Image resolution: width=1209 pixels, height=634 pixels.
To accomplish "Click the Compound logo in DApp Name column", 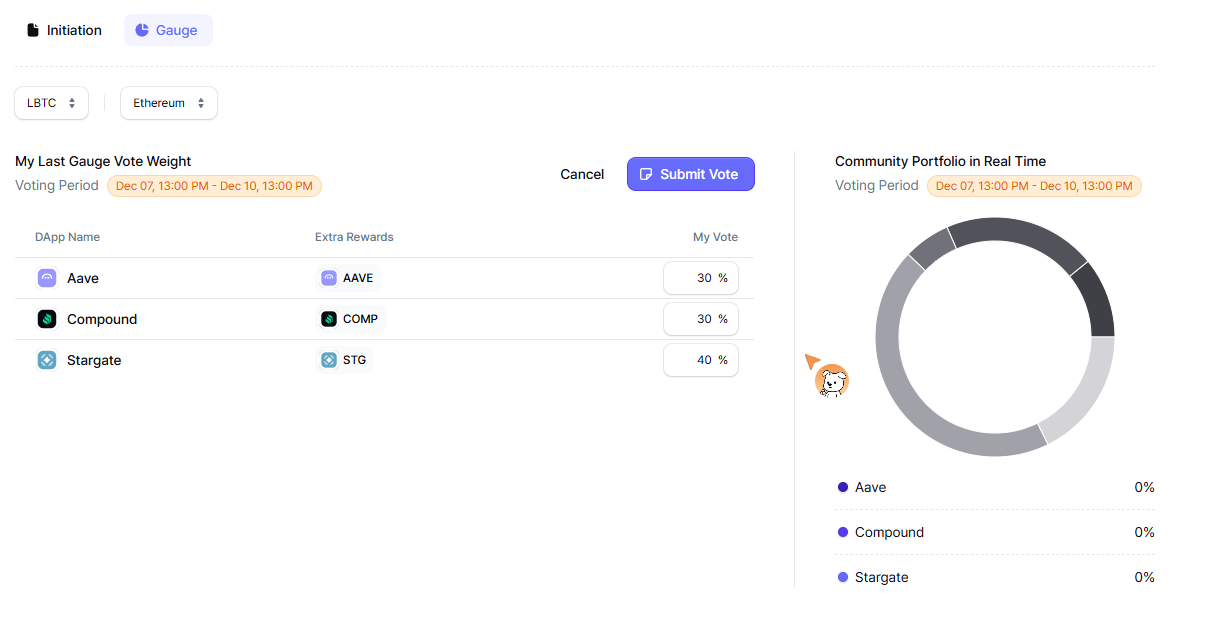I will pos(47,319).
